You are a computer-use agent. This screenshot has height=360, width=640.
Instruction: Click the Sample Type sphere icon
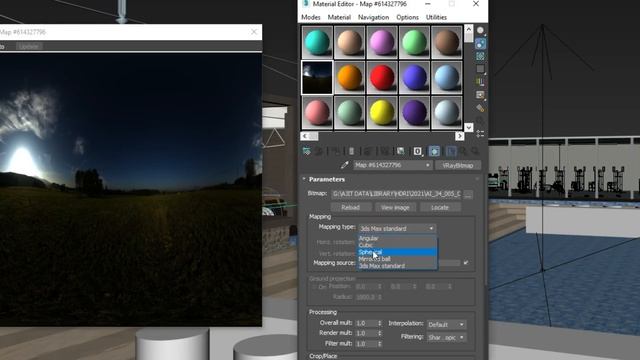pos(480,31)
